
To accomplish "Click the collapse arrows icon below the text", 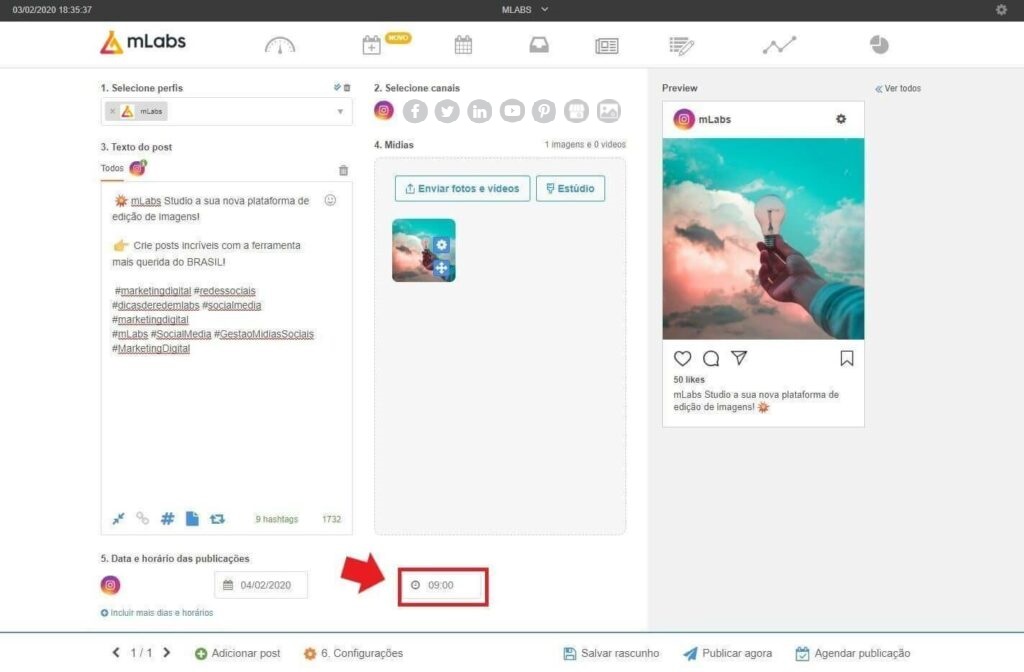I will point(118,519).
